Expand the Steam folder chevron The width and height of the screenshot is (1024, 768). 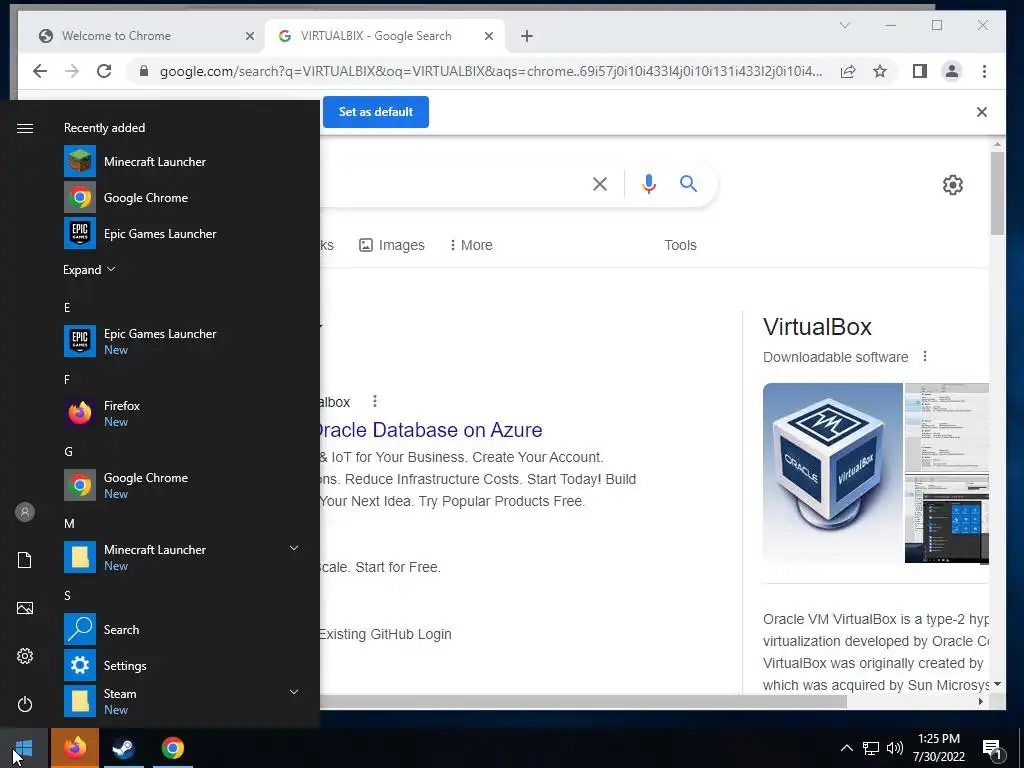tap(294, 692)
